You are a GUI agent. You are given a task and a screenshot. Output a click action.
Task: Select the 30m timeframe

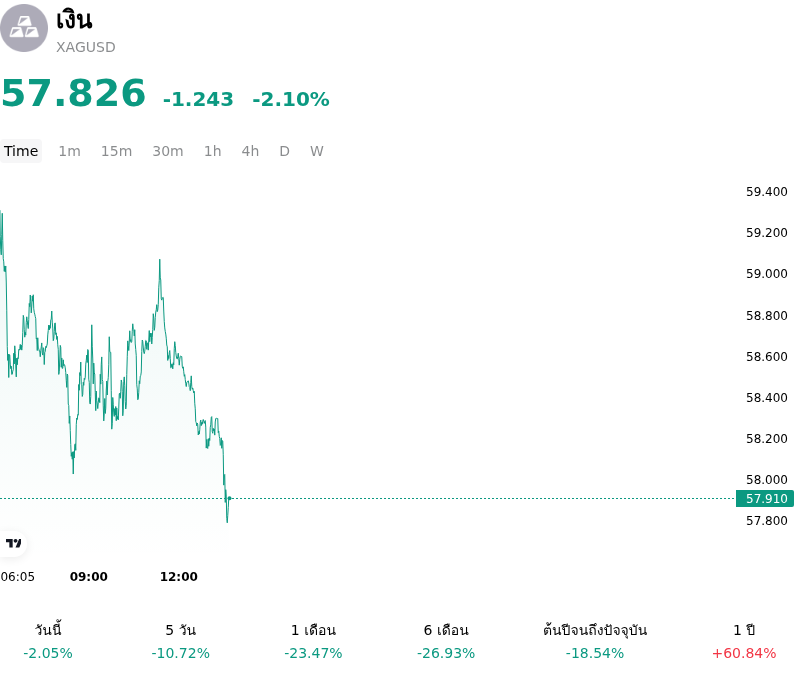[x=168, y=151]
